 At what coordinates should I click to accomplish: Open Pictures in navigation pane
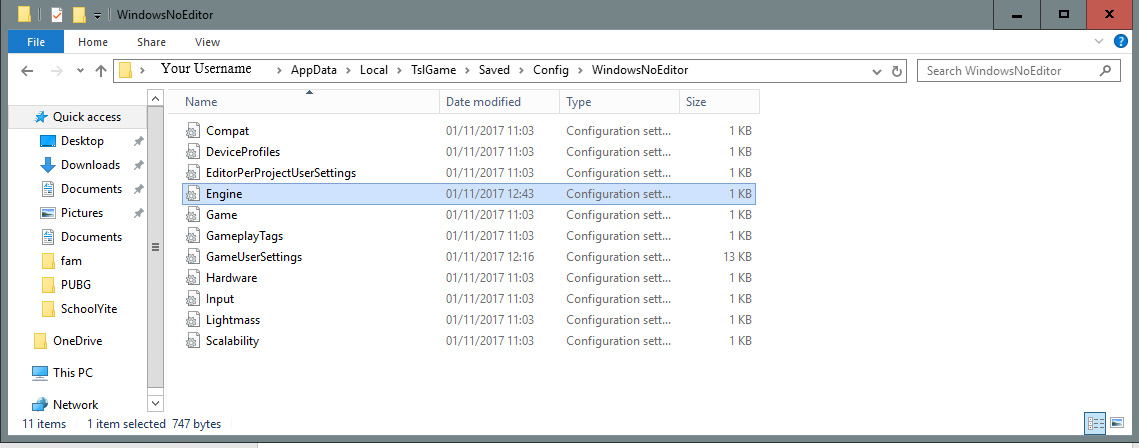[x=81, y=213]
